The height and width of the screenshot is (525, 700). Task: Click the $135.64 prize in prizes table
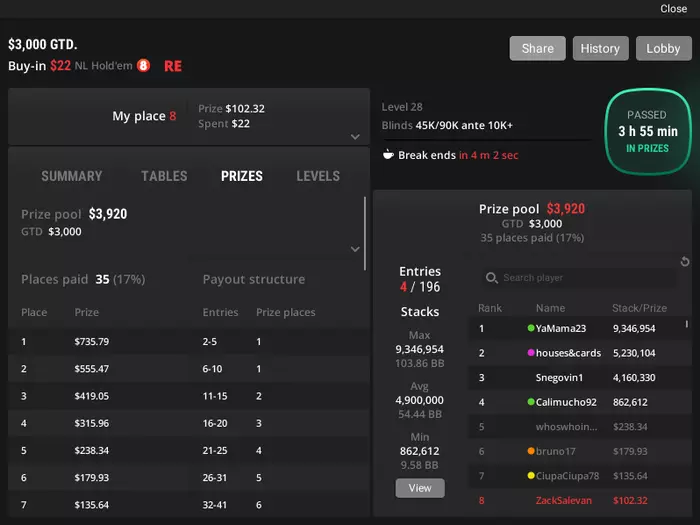pos(92,505)
